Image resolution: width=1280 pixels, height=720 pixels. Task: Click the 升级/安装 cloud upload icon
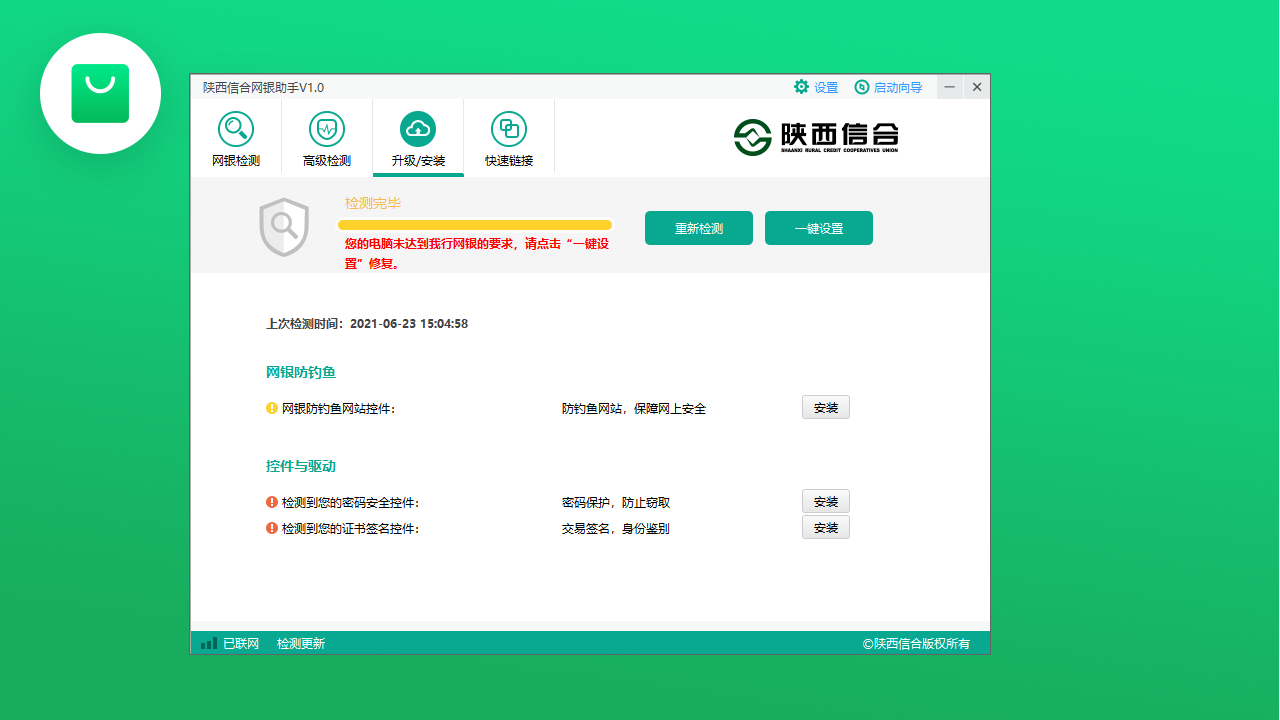(x=418, y=128)
